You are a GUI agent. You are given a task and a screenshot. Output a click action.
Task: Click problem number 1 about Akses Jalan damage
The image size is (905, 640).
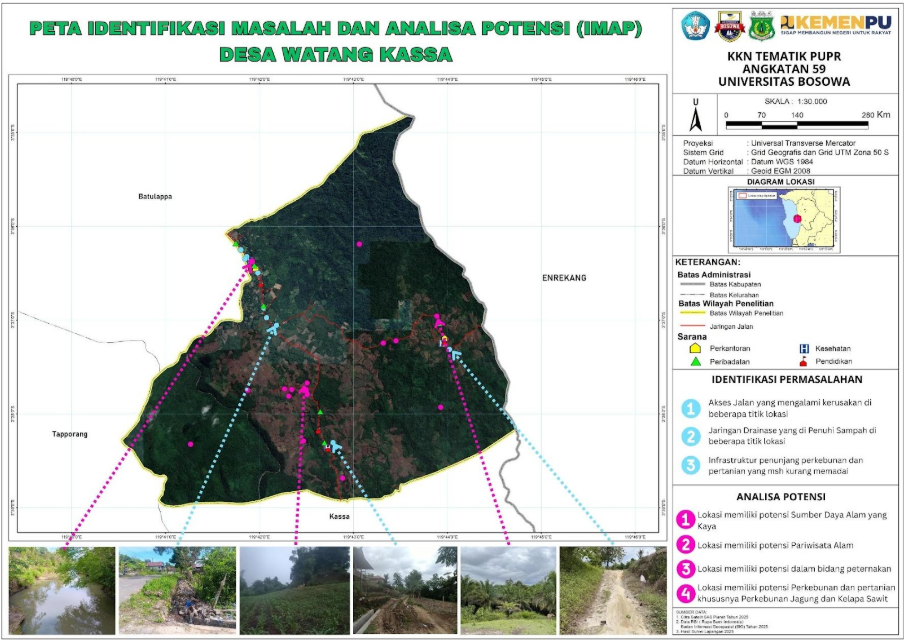pyautogui.click(x=692, y=406)
